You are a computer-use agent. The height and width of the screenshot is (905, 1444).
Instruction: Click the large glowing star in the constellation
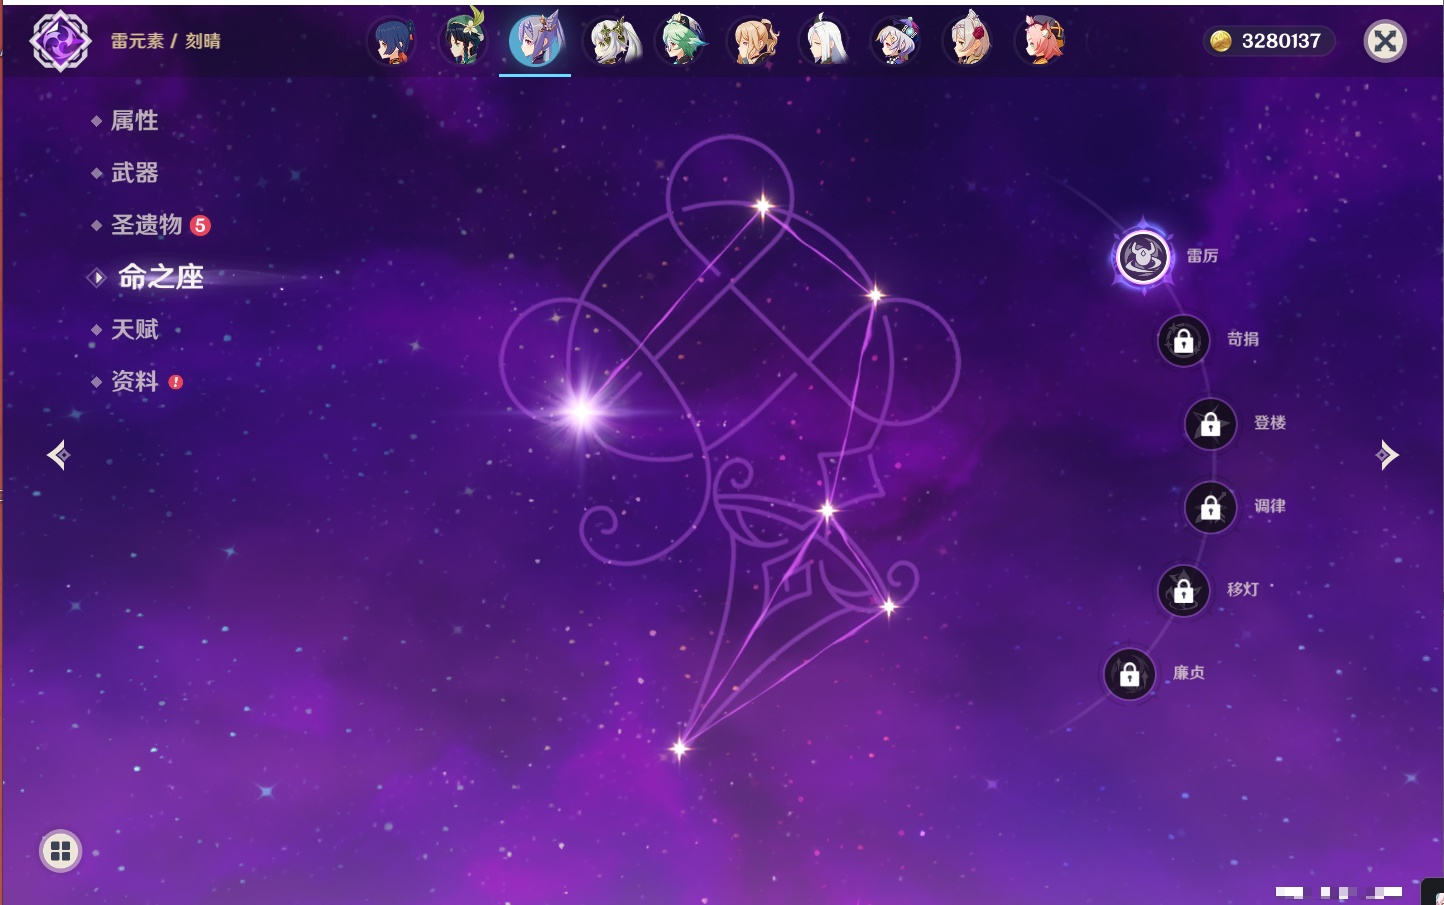point(582,411)
